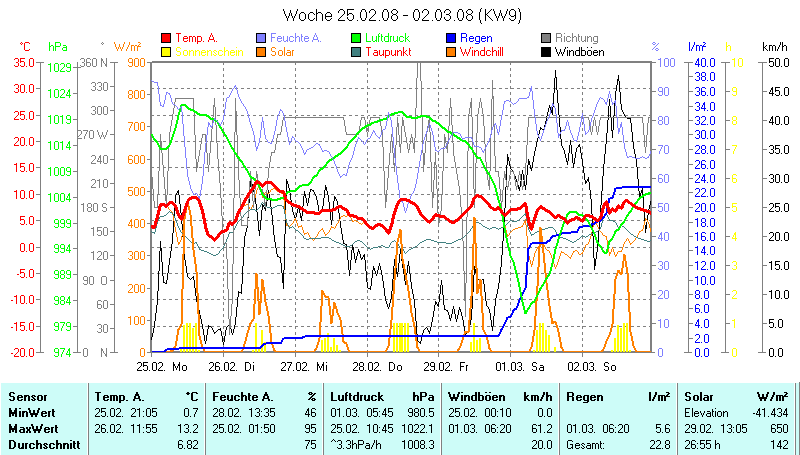Click the yellow Sonnenschein legend swatch

[x=166, y=51]
